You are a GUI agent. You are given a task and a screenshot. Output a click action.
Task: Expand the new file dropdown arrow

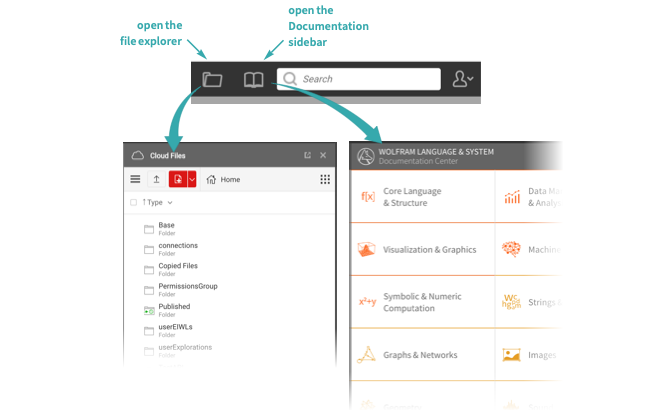click(192, 180)
